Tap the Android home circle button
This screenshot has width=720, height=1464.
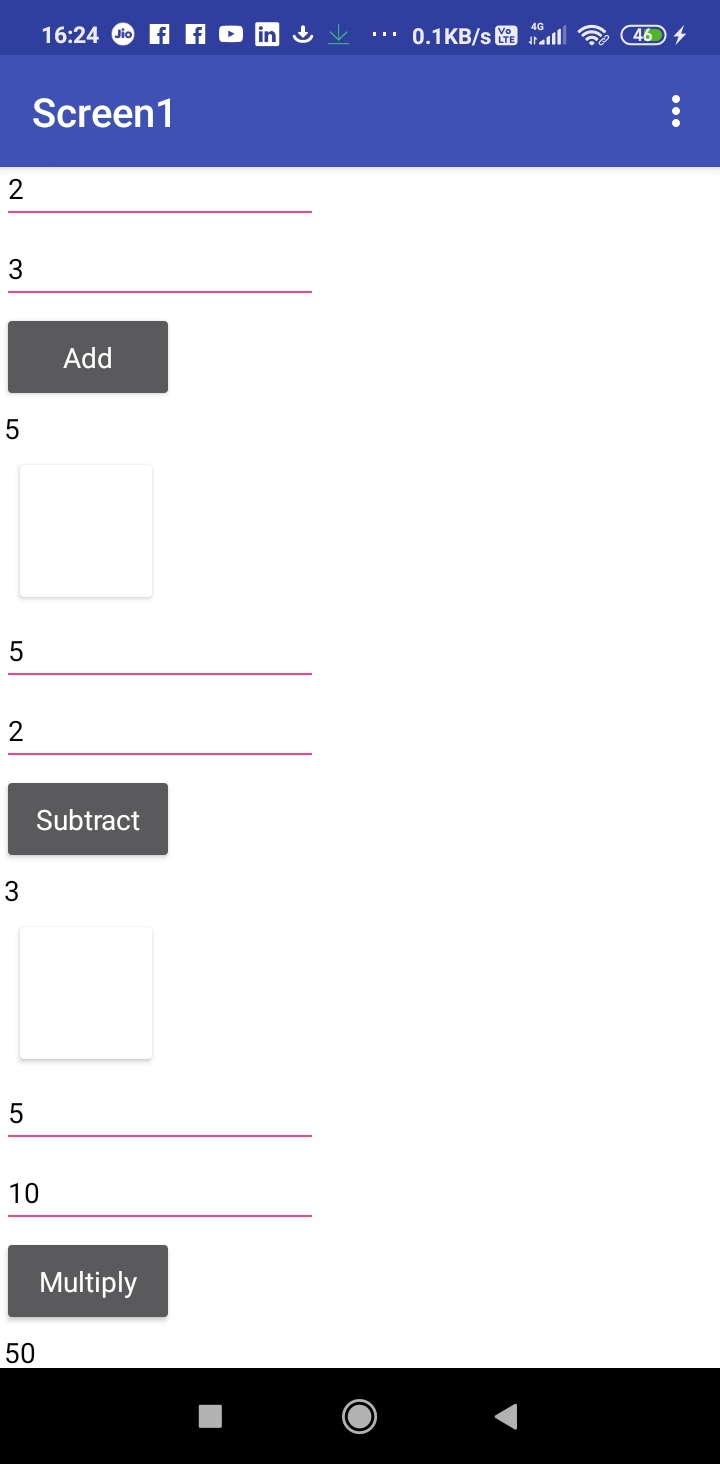(x=359, y=1415)
